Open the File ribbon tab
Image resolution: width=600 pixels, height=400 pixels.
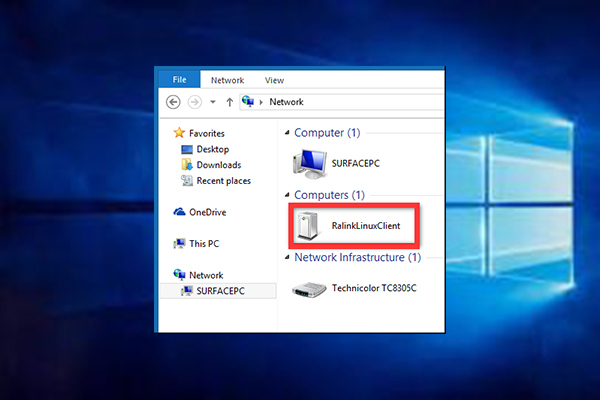[x=179, y=80]
